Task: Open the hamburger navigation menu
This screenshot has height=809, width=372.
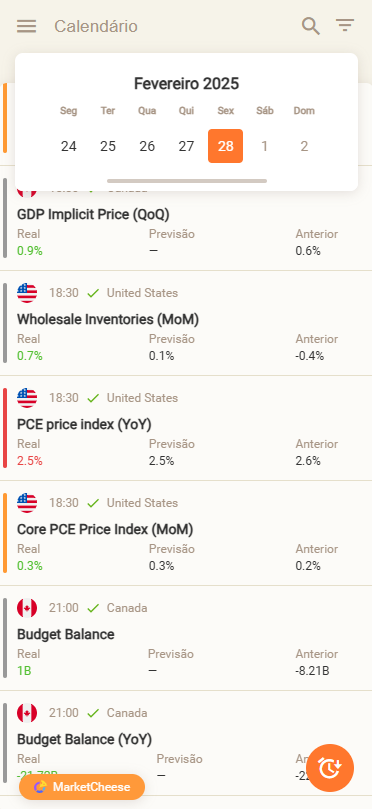Action: [x=26, y=26]
